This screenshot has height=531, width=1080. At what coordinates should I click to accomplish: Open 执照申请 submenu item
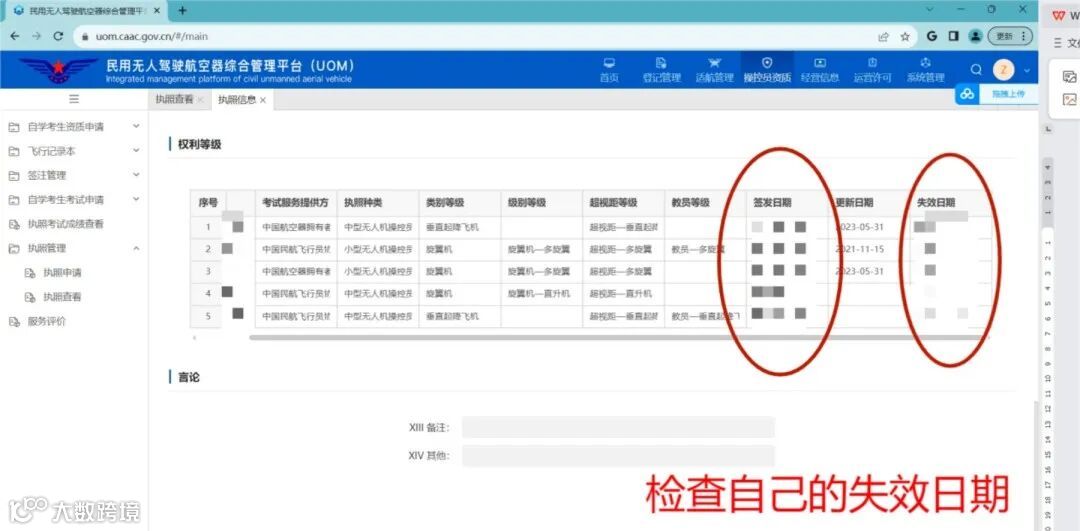pos(62,273)
